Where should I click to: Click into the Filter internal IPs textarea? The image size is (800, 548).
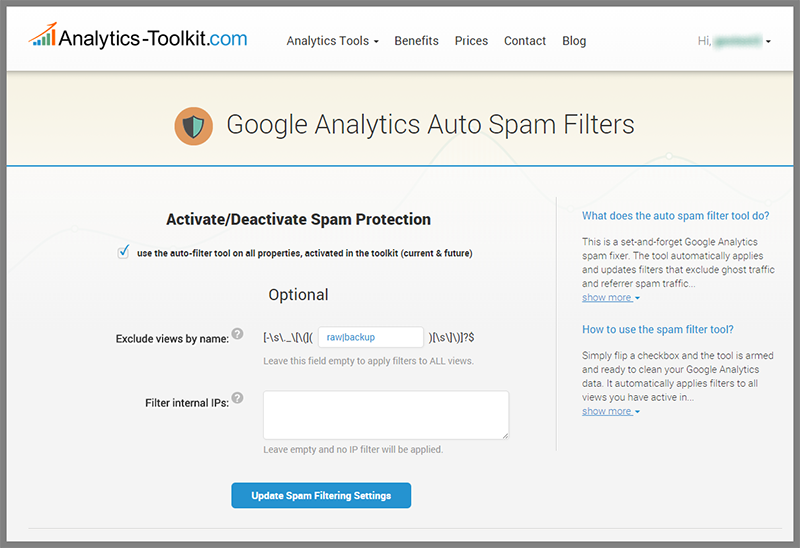(386, 415)
